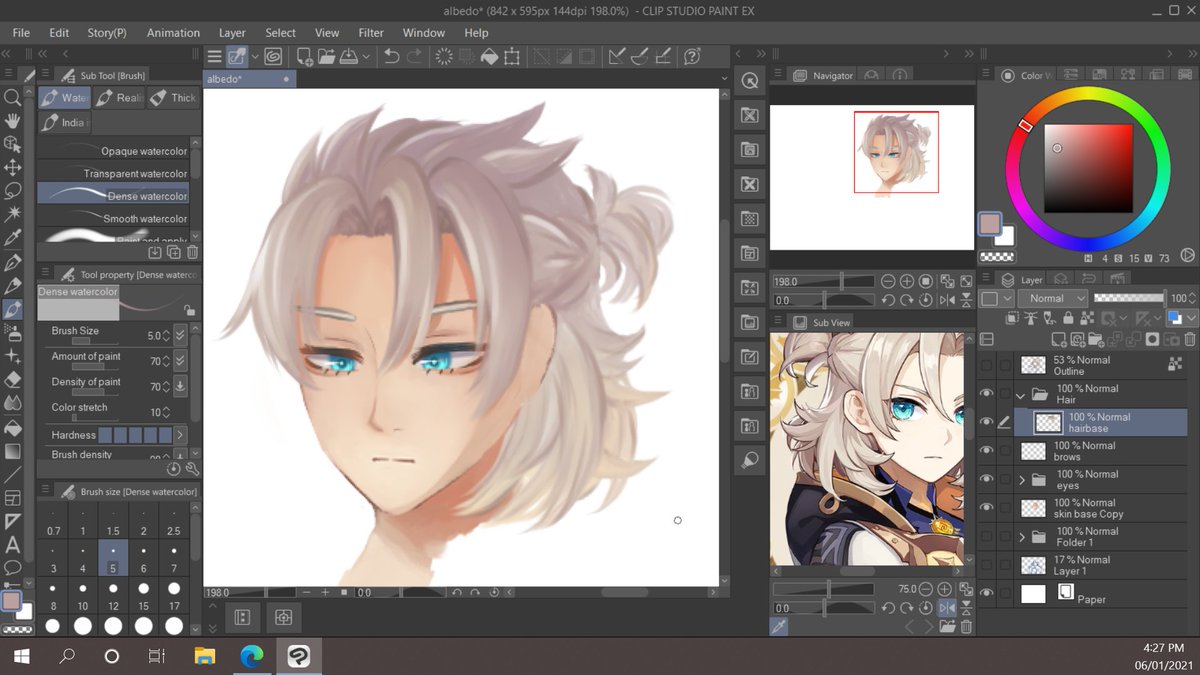Select the Move layer tool
1200x675 pixels.
(13, 167)
